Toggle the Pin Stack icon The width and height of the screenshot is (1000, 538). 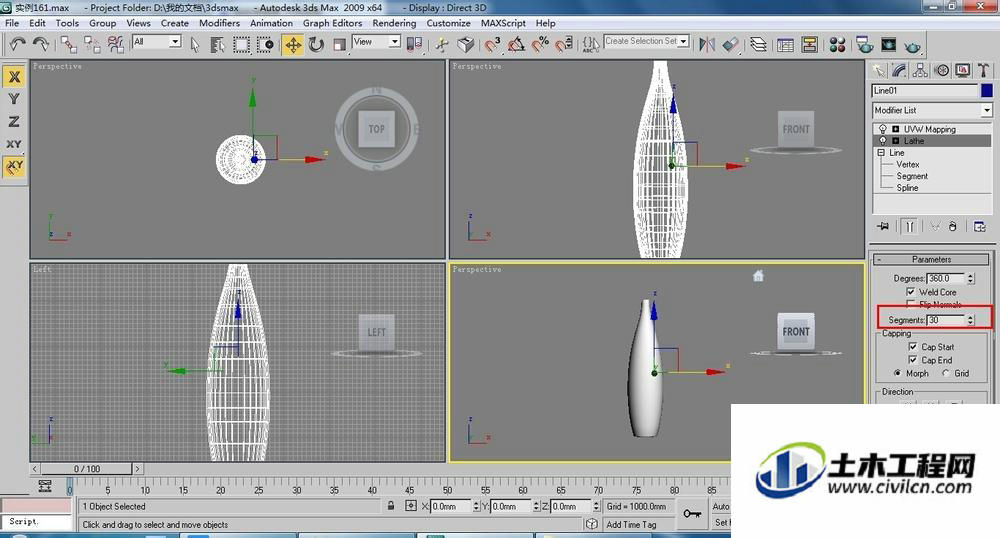pyautogui.click(x=883, y=226)
